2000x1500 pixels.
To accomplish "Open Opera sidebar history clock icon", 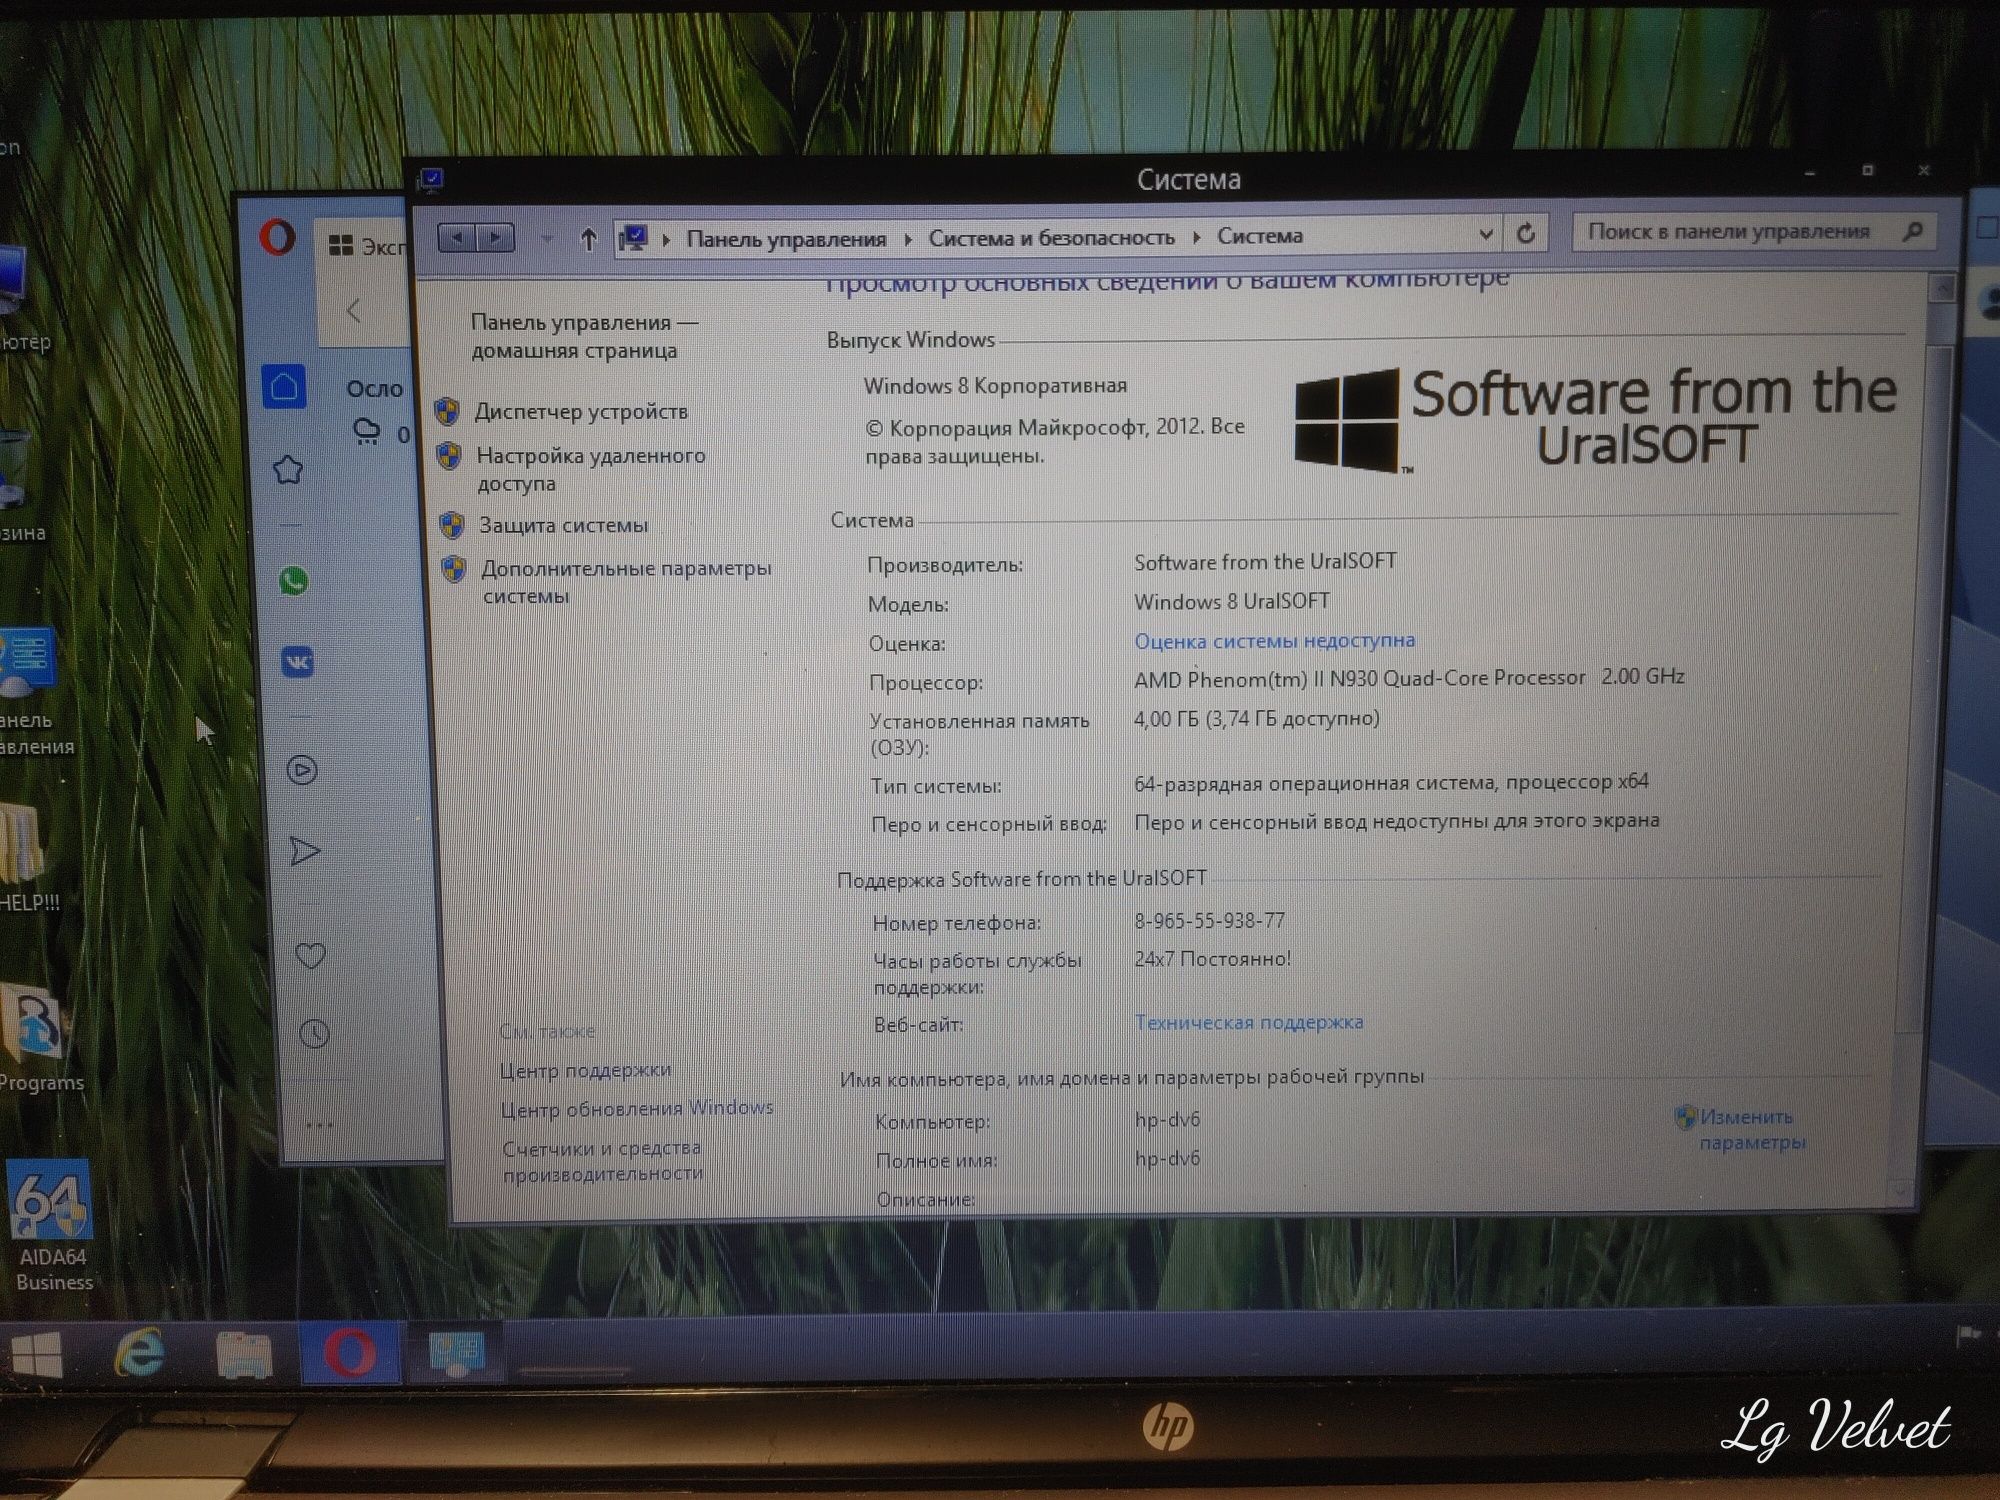I will tap(314, 1033).
